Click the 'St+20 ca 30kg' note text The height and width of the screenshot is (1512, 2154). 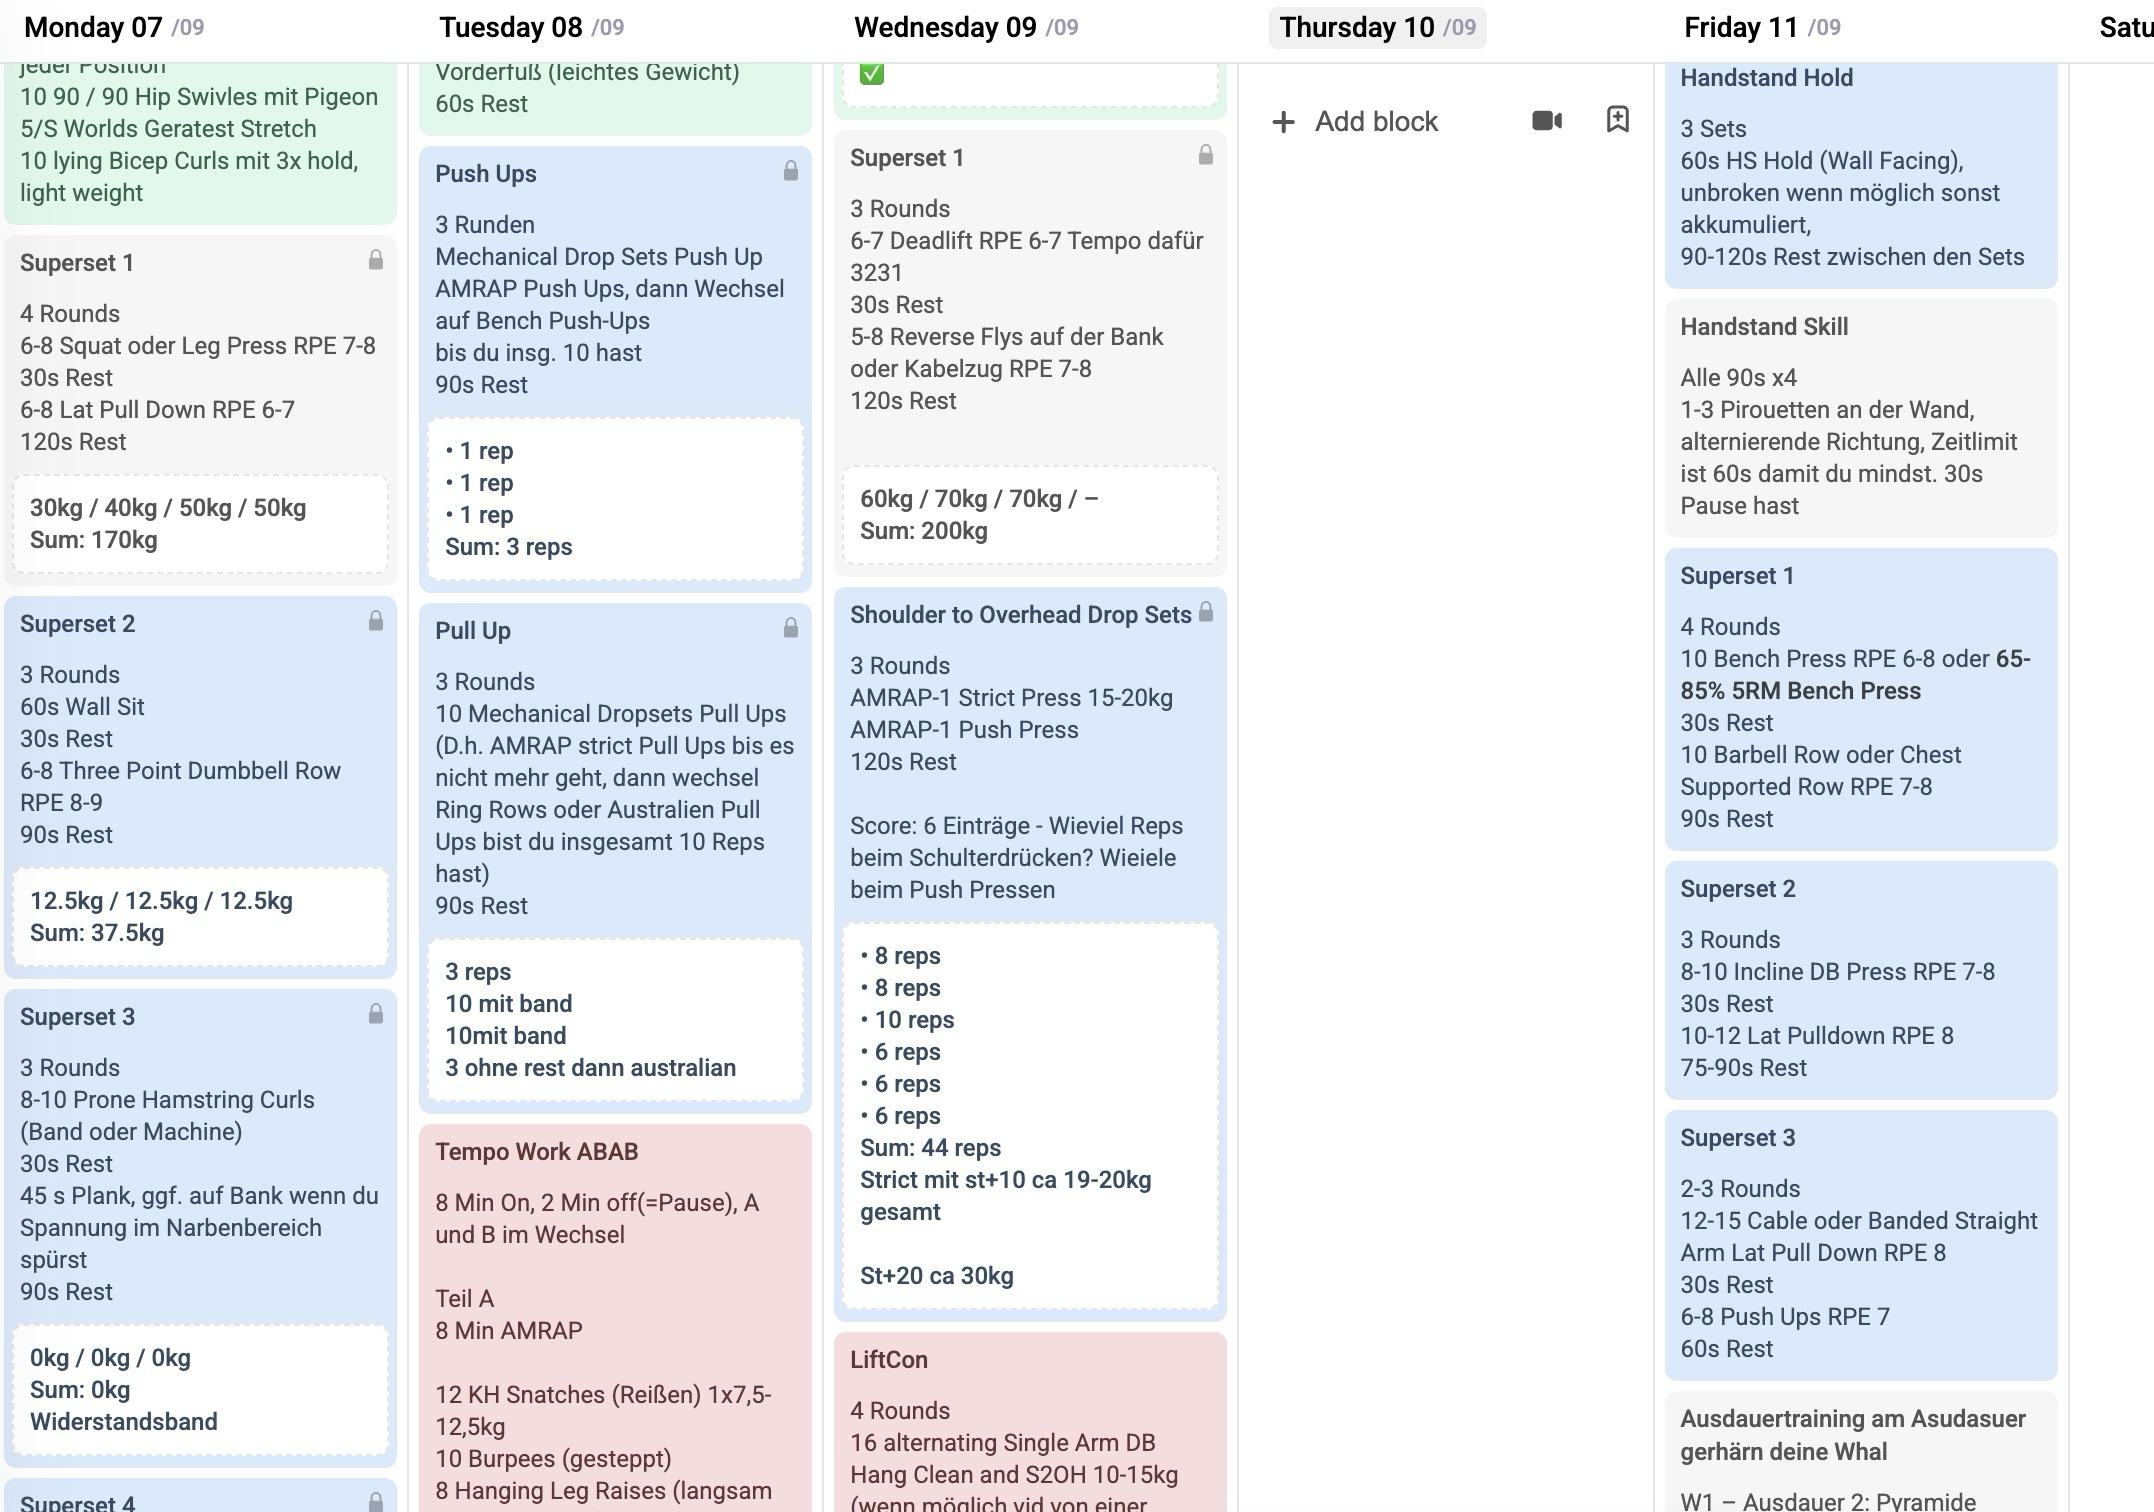937,1276
